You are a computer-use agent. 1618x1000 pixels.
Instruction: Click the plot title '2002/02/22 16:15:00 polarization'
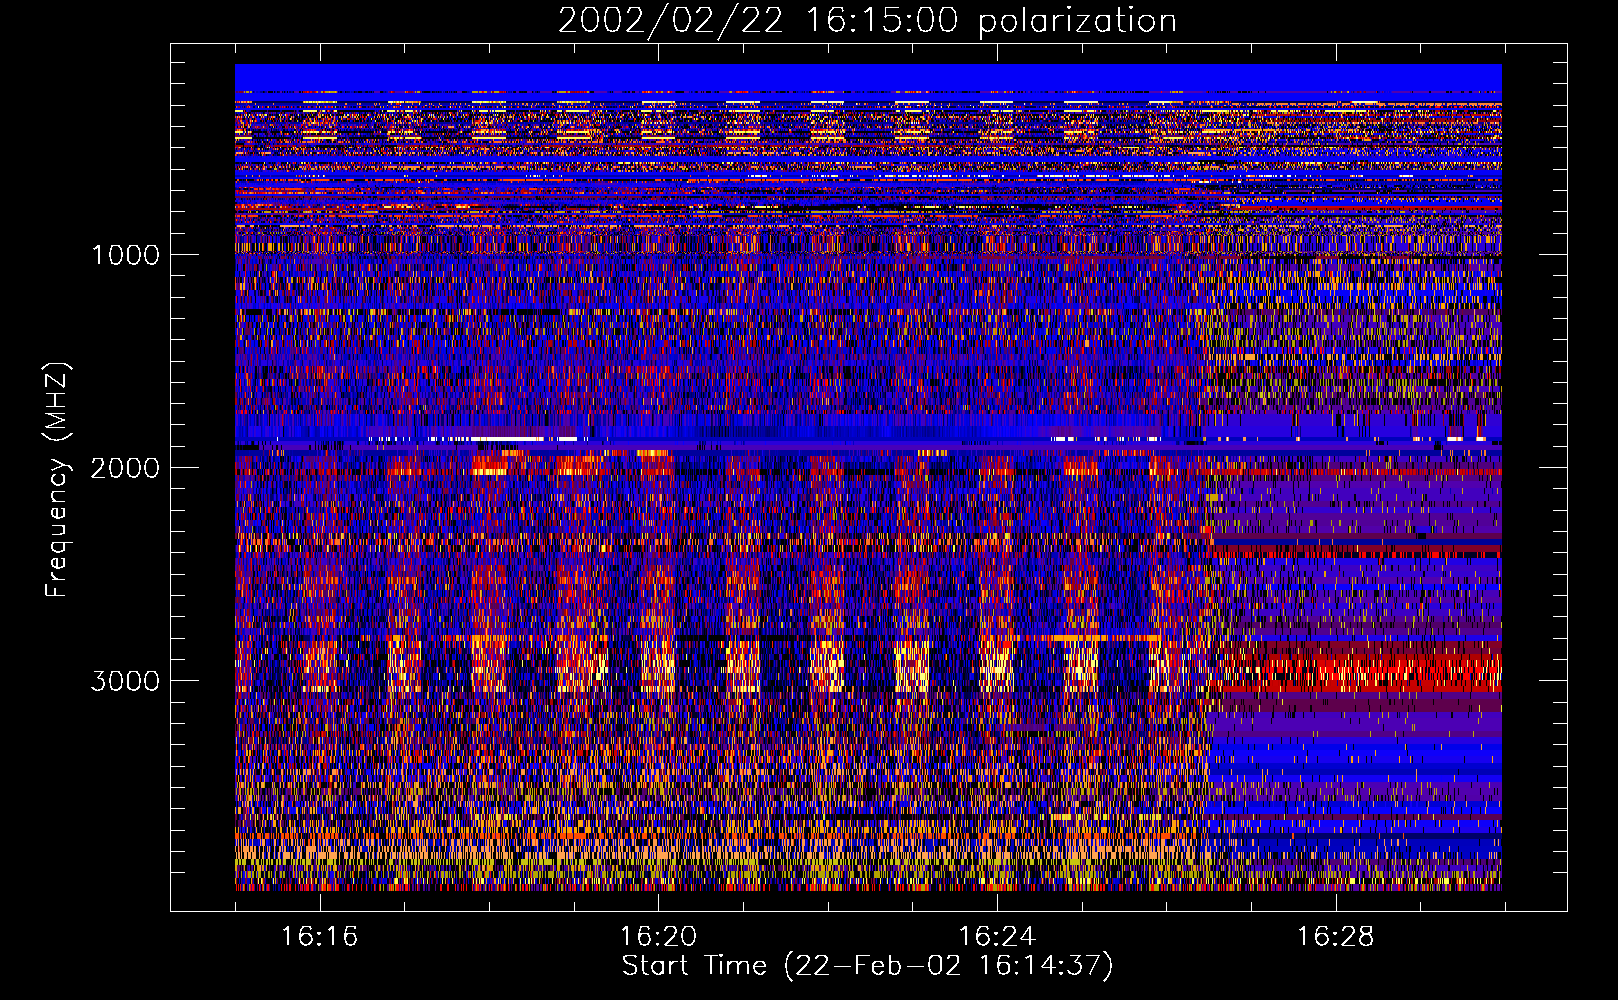coord(867,21)
